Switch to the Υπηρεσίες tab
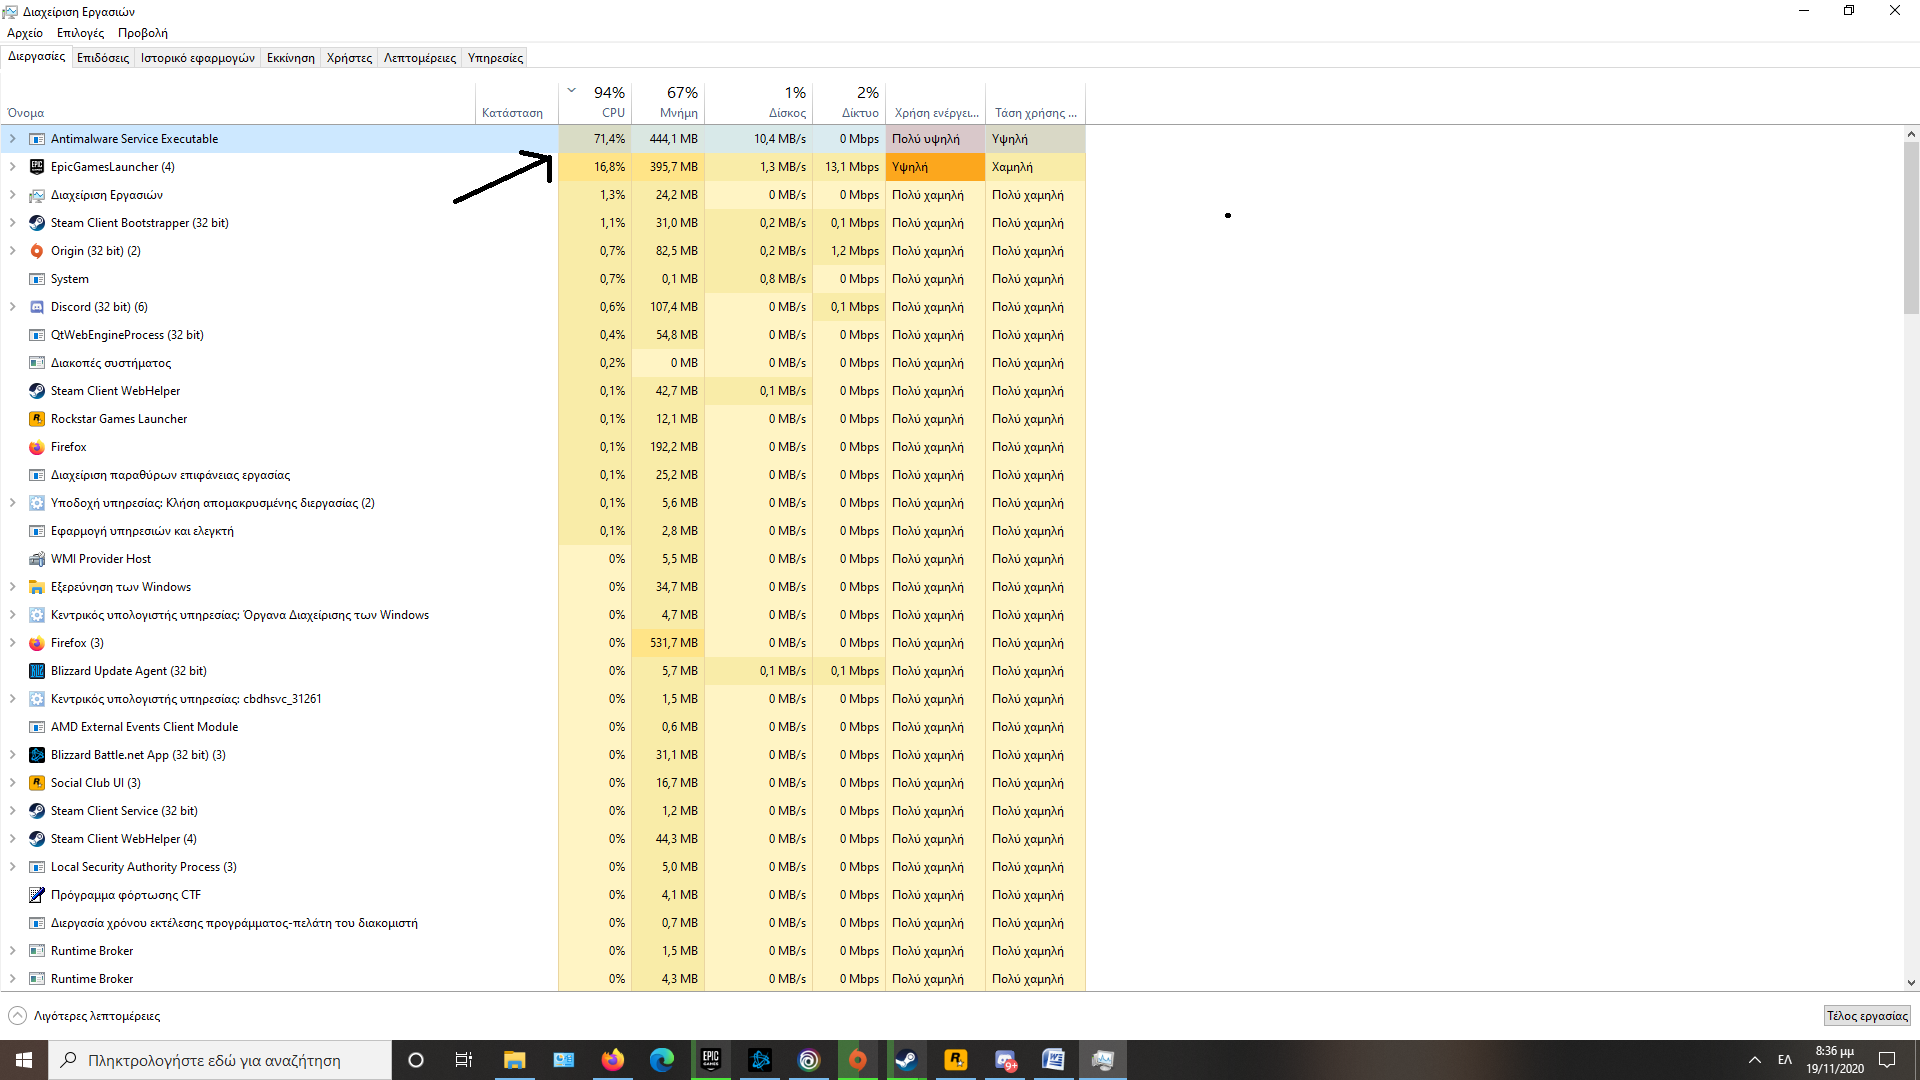 point(496,58)
